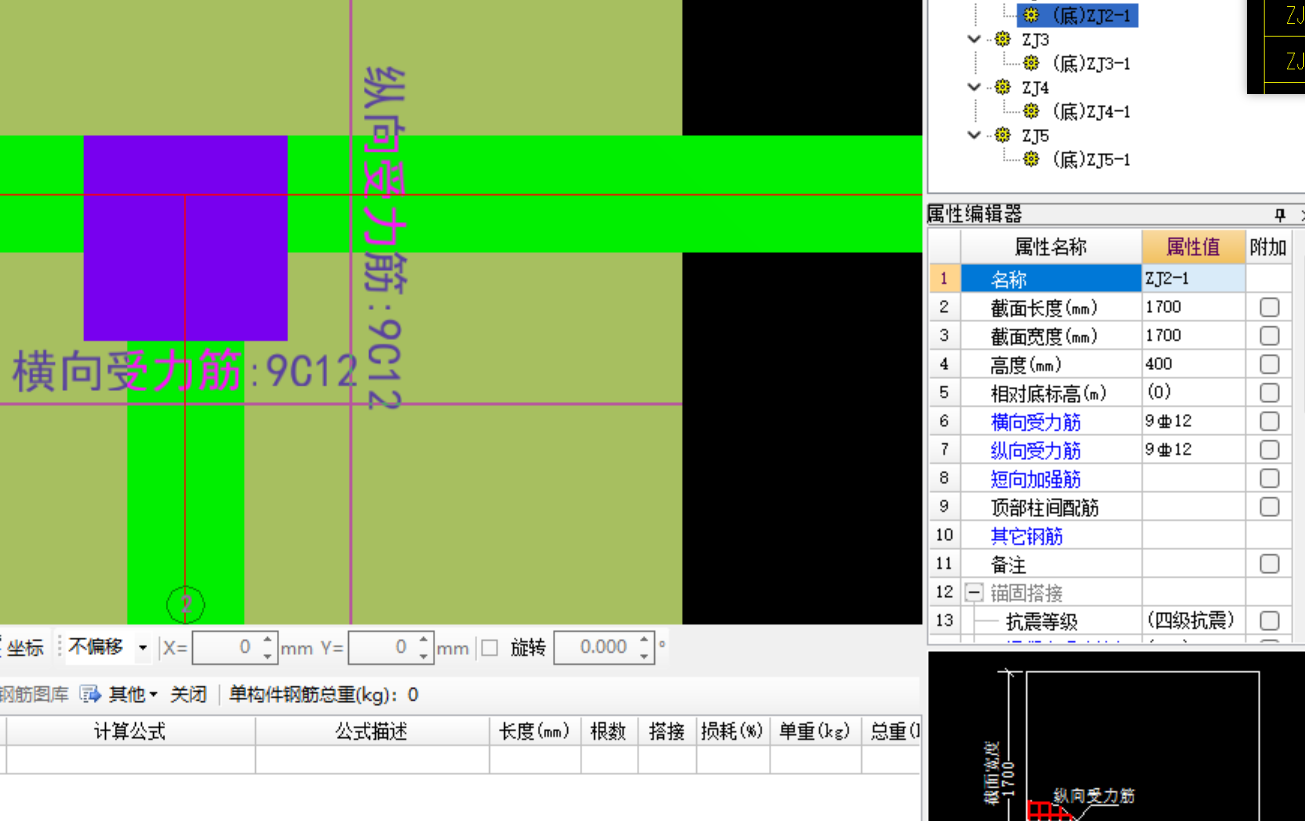Click the 钢筋图库 toolbar button

click(34, 694)
